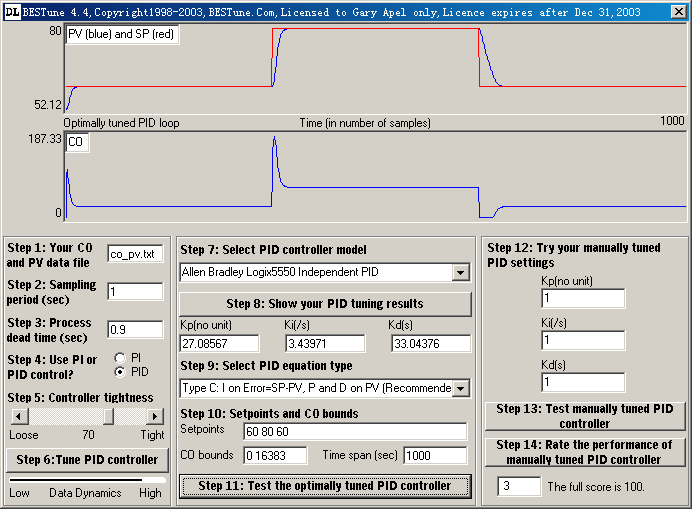Click the optimal Ki result field 3.43971
The height and width of the screenshot is (509, 692).
click(325, 343)
